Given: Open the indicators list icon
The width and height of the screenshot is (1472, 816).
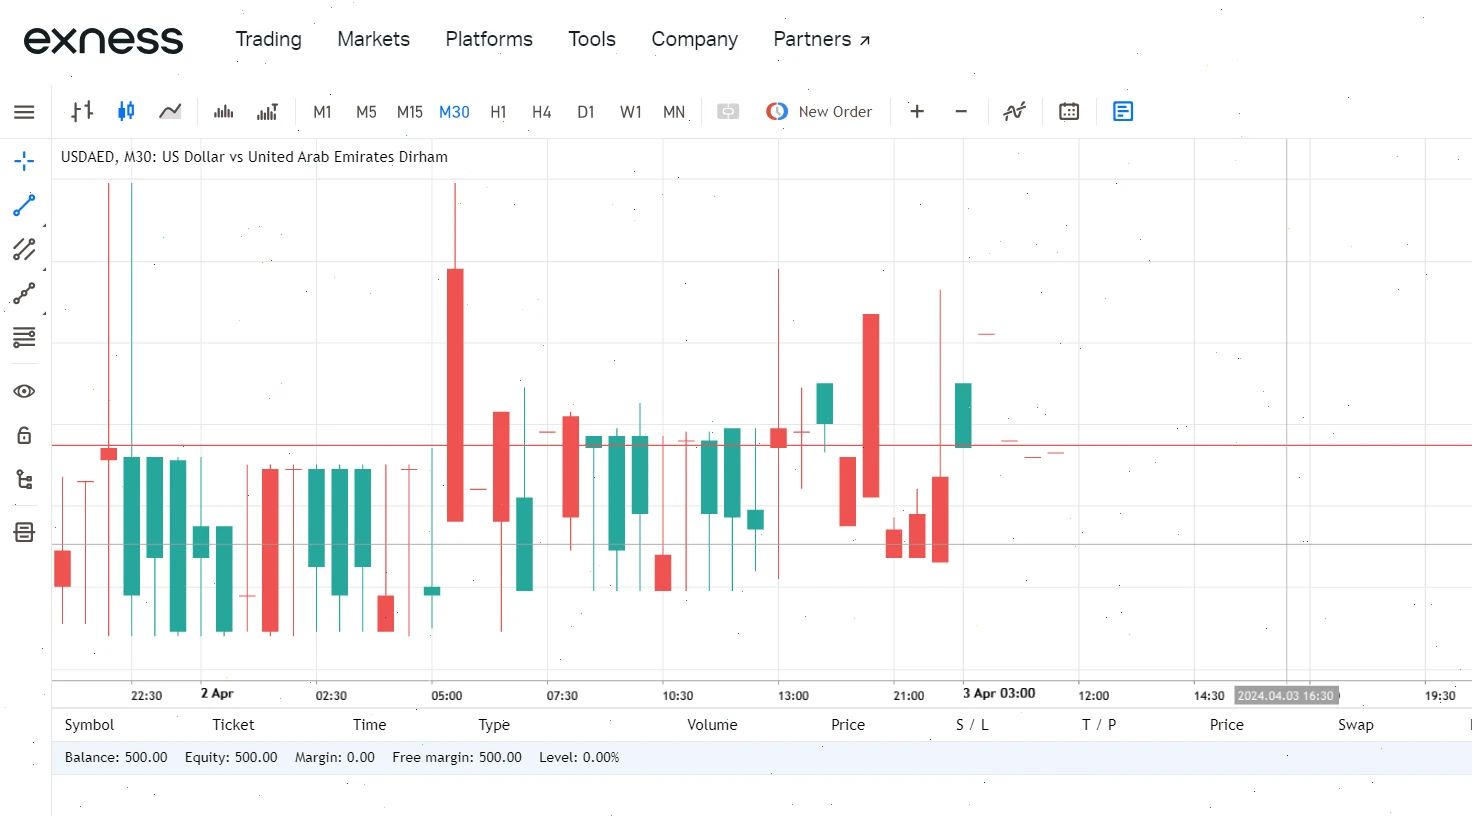Looking at the screenshot, I should click(x=1015, y=111).
